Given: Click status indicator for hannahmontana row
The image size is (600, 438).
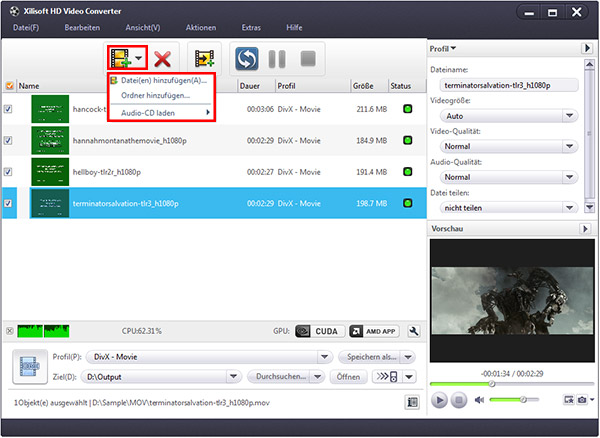Looking at the screenshot, I should coord(408,140).
